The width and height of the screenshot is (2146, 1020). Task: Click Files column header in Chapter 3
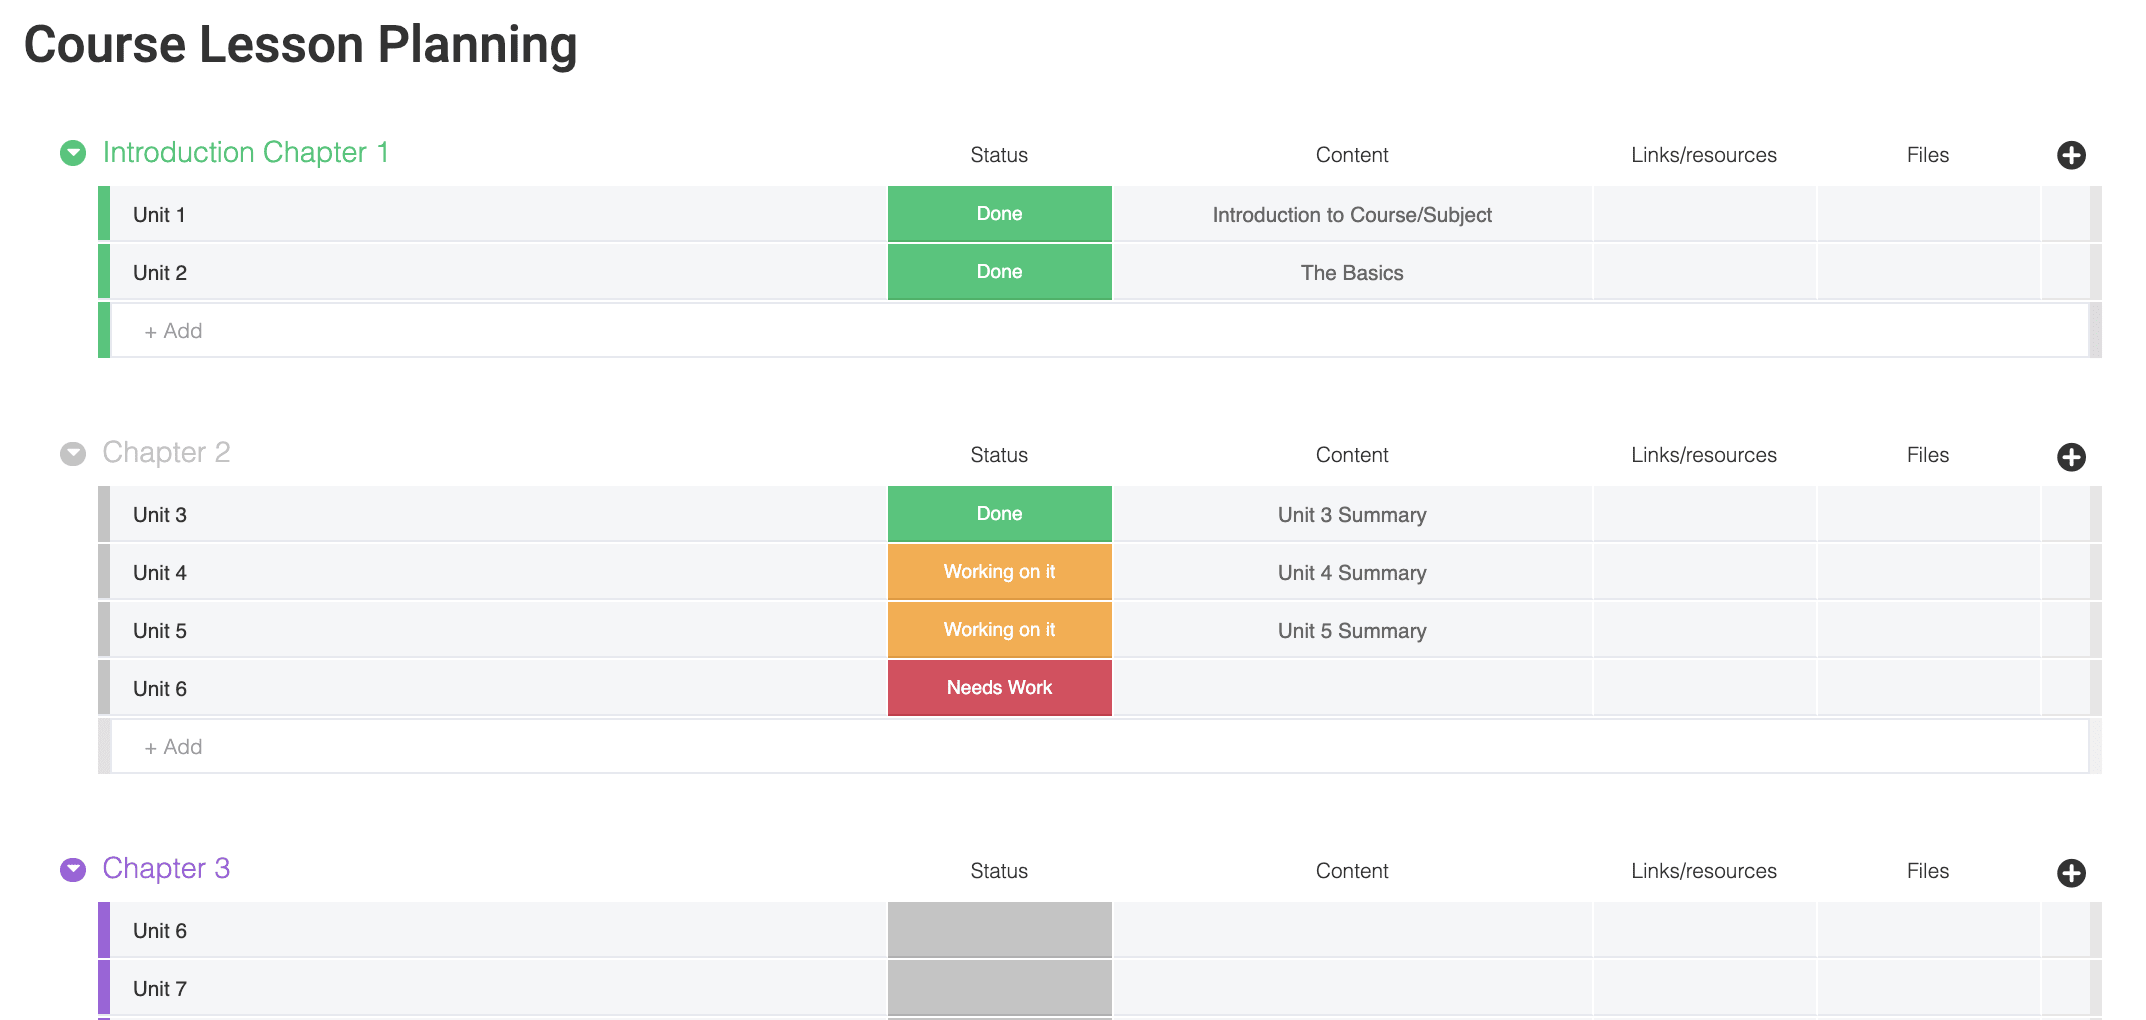click(1928, 871)
